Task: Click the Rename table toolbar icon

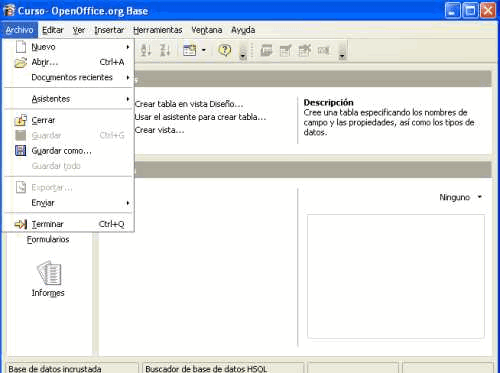Action: click(323, 51)
